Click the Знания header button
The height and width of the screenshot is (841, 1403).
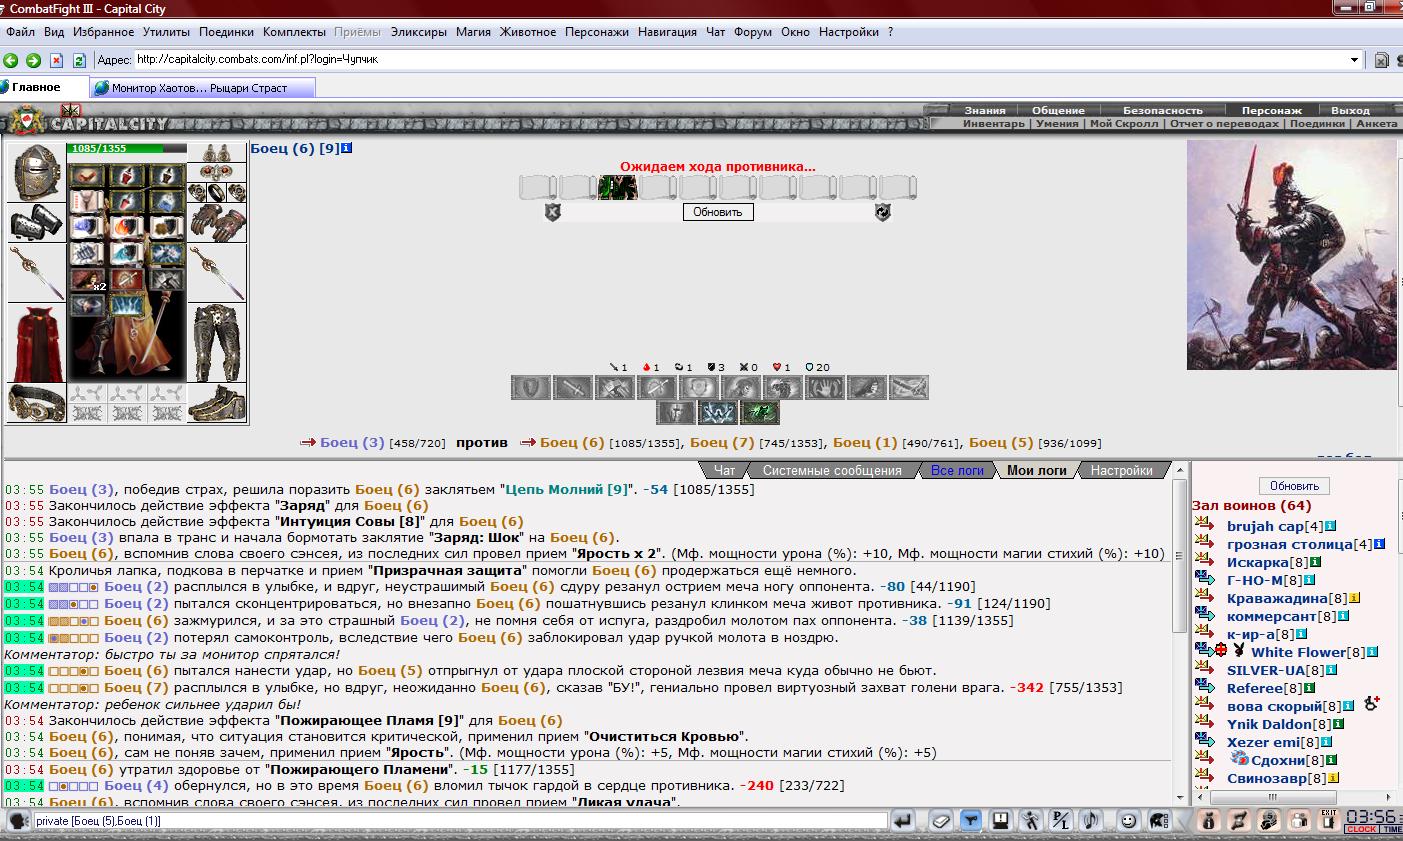click(x=985, y=110)
